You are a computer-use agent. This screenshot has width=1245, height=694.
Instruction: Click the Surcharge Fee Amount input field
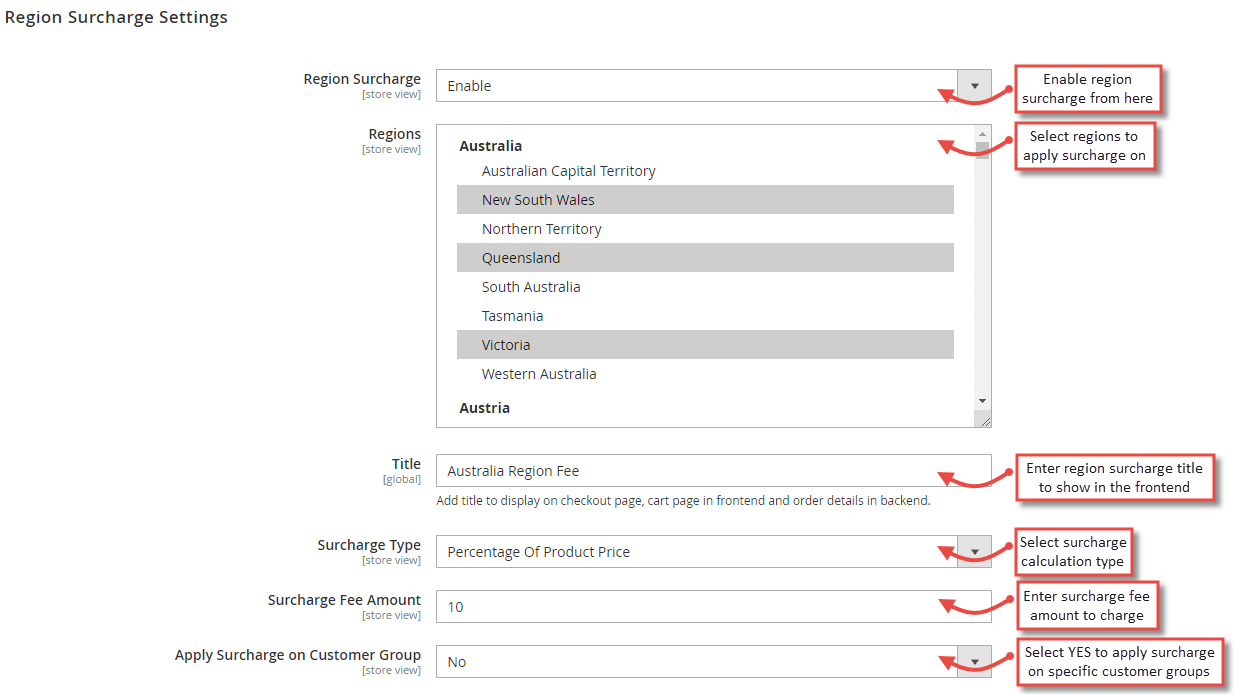(x=713, y=607)
